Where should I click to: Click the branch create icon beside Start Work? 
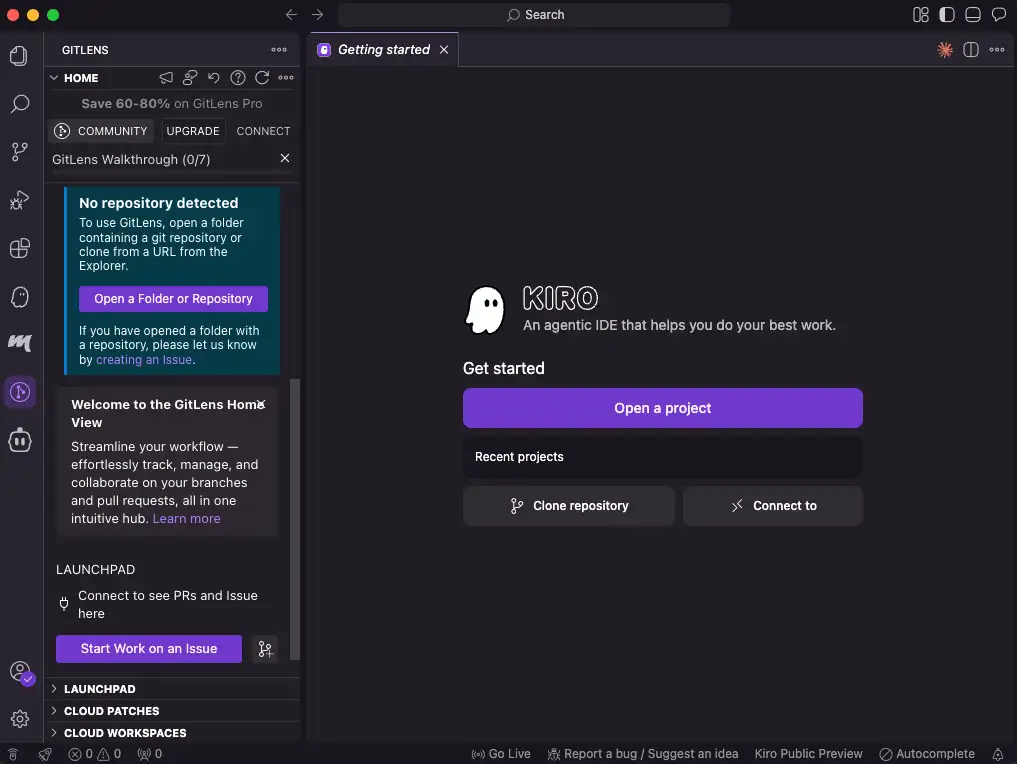pyautogui.click(x=265, y=649)
